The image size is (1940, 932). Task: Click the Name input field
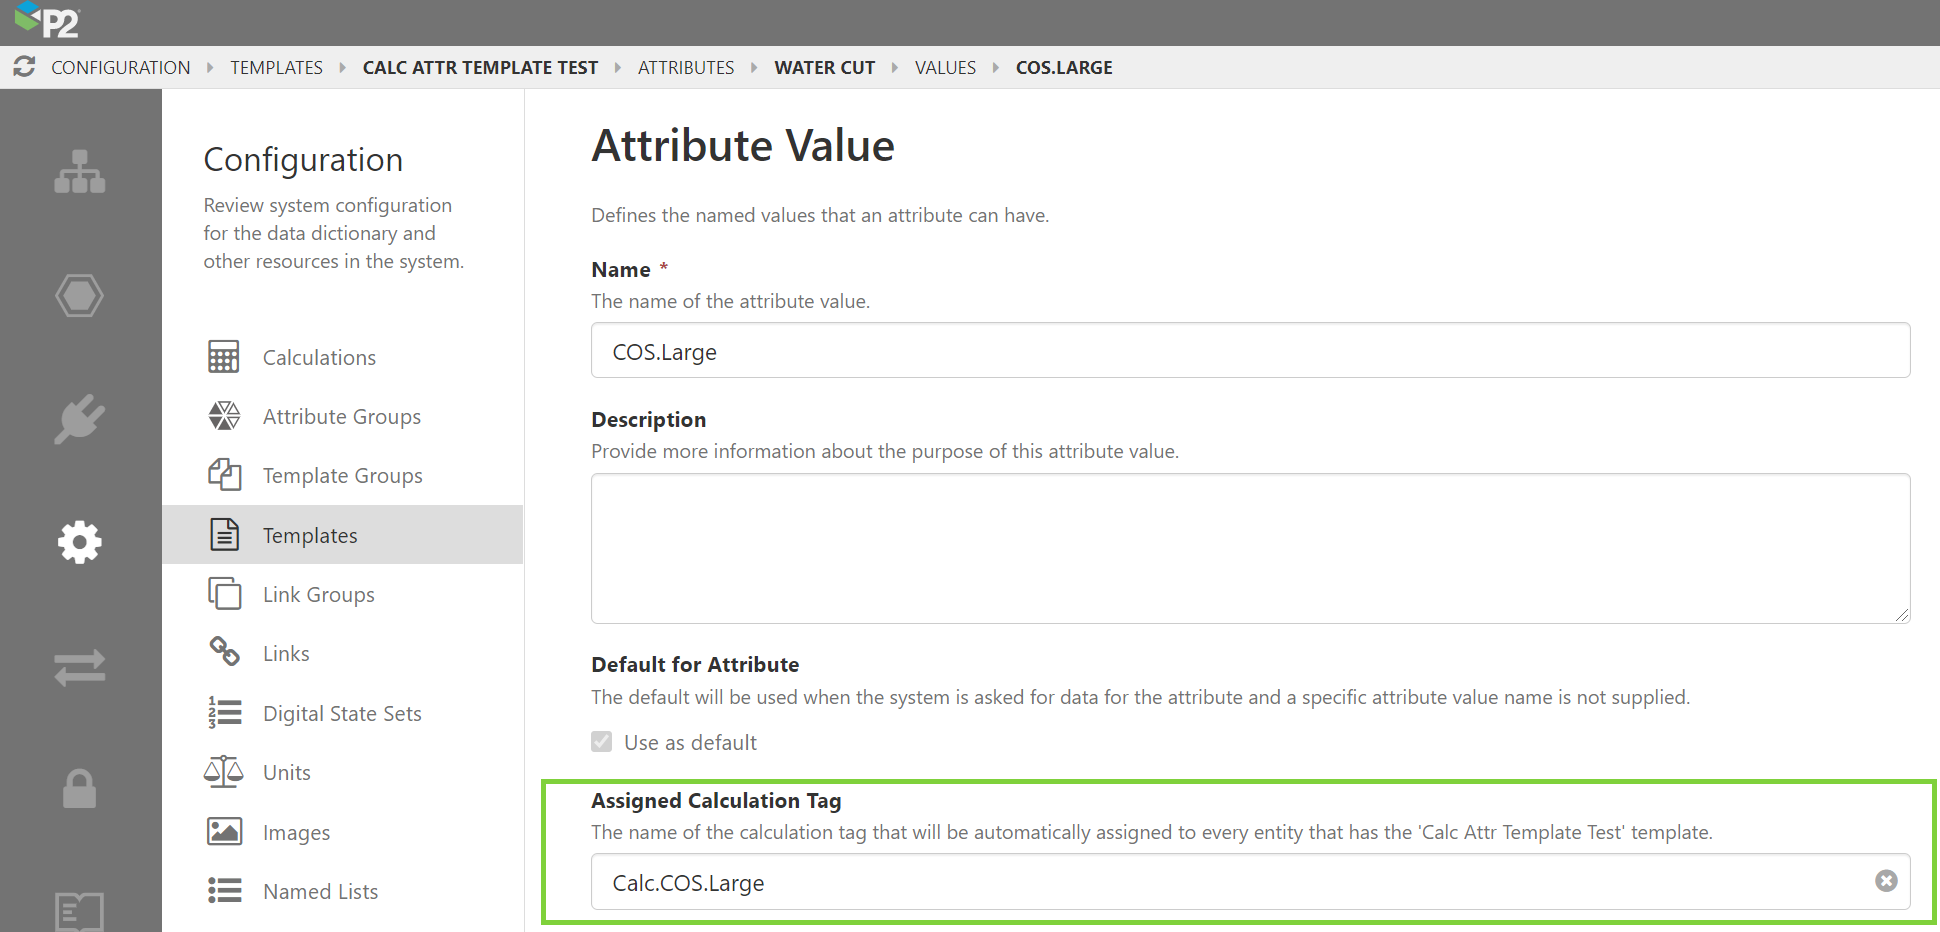coord(1250,351)
